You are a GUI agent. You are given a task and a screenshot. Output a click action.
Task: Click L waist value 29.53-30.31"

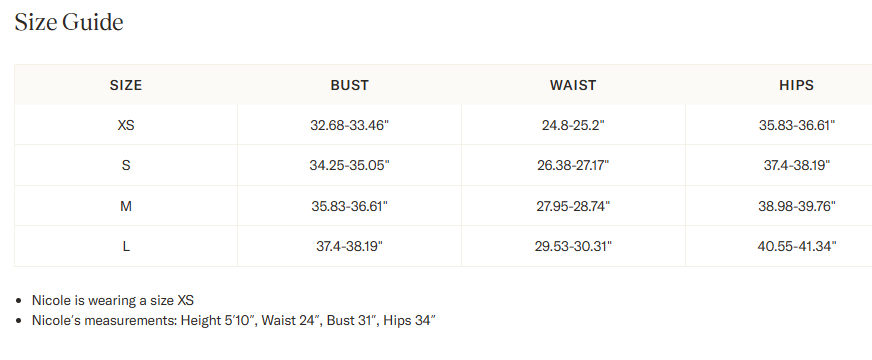coord(573,246)
